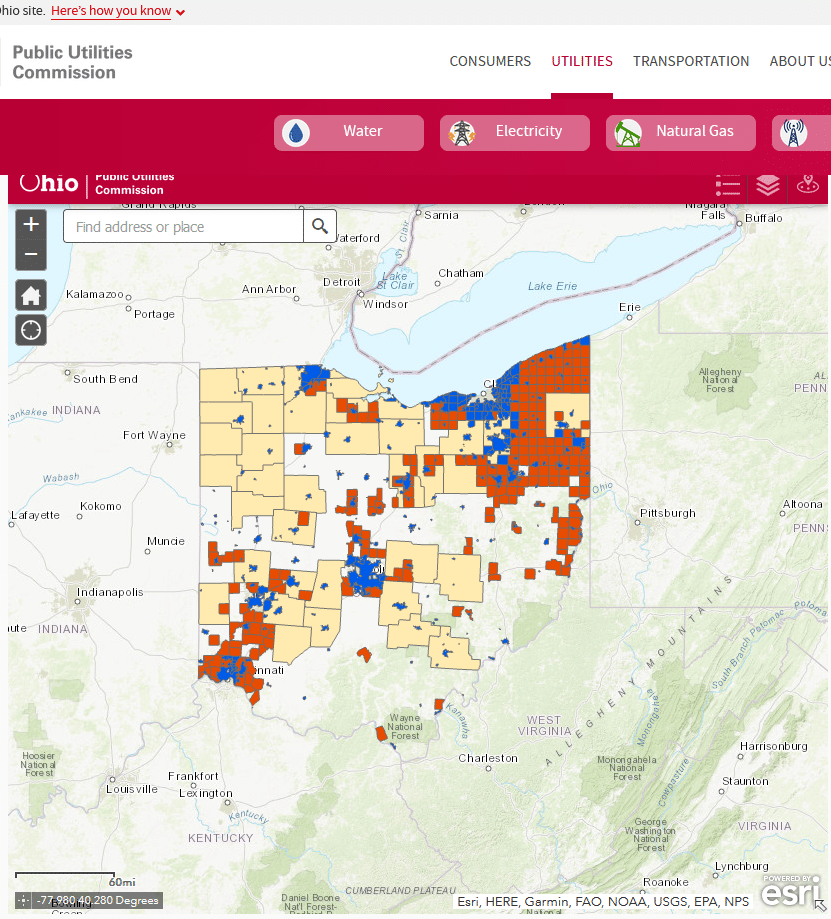Activate the Find my location tool
Viewport: 831px width, 919px height.
(x=30, y=329)
